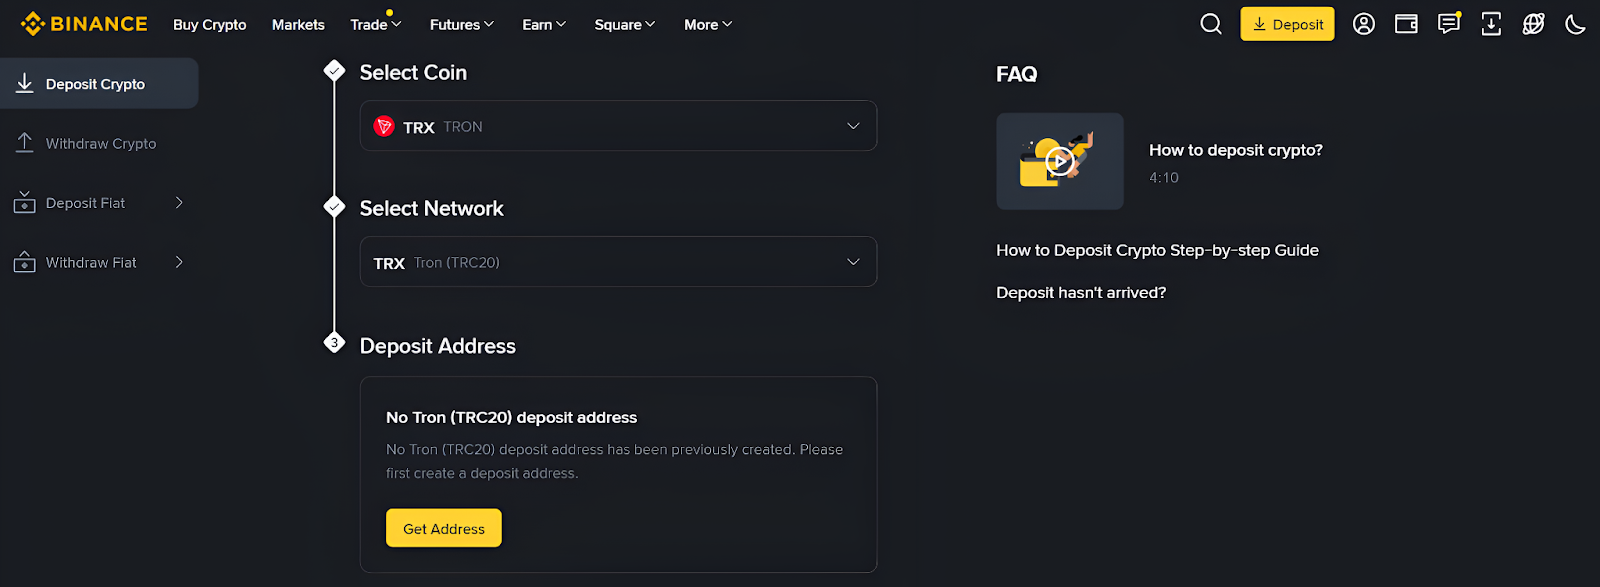Open the Deposit hasn't arrived link
Image resolution: width=1600 pixels, height=587 pixels.
pyautogui.click(x=1080, y=292)
